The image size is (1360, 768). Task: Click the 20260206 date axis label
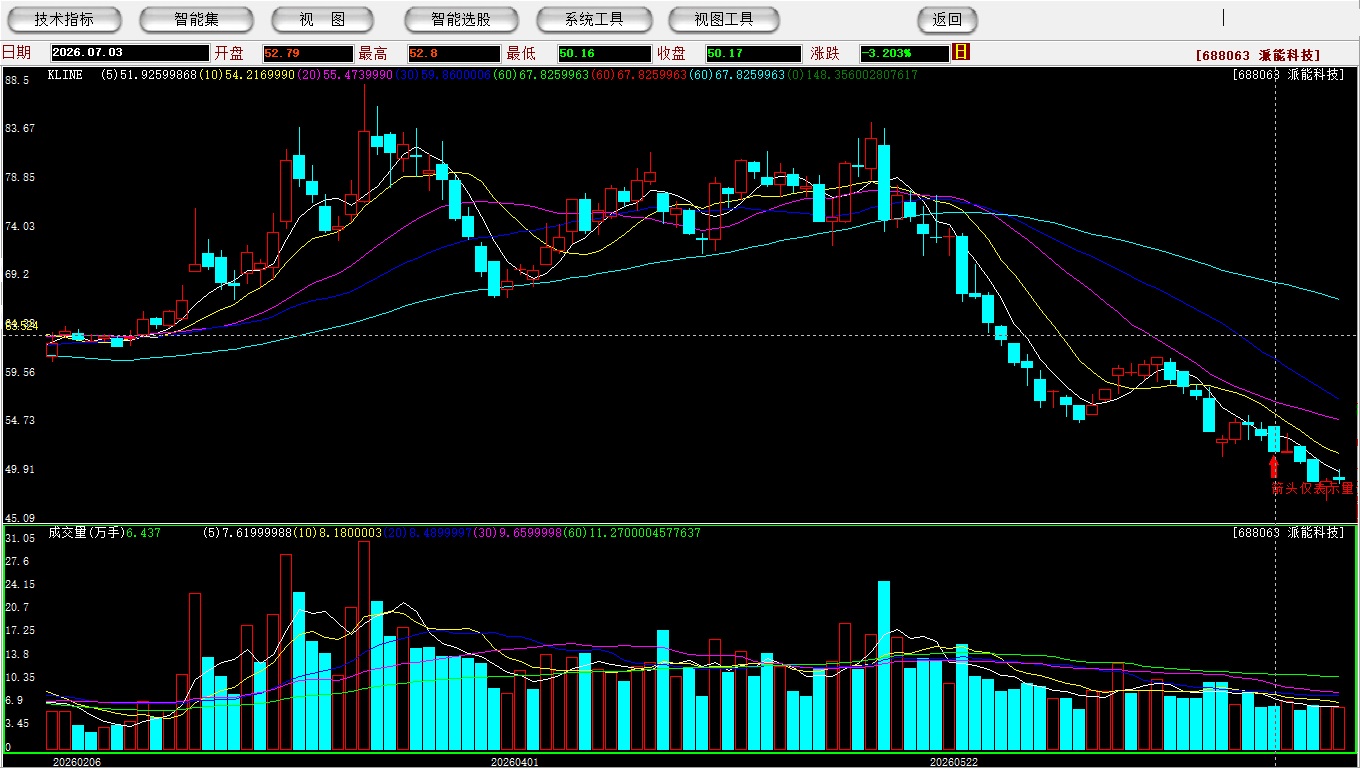pyautogui.click(x=76, y=761)
